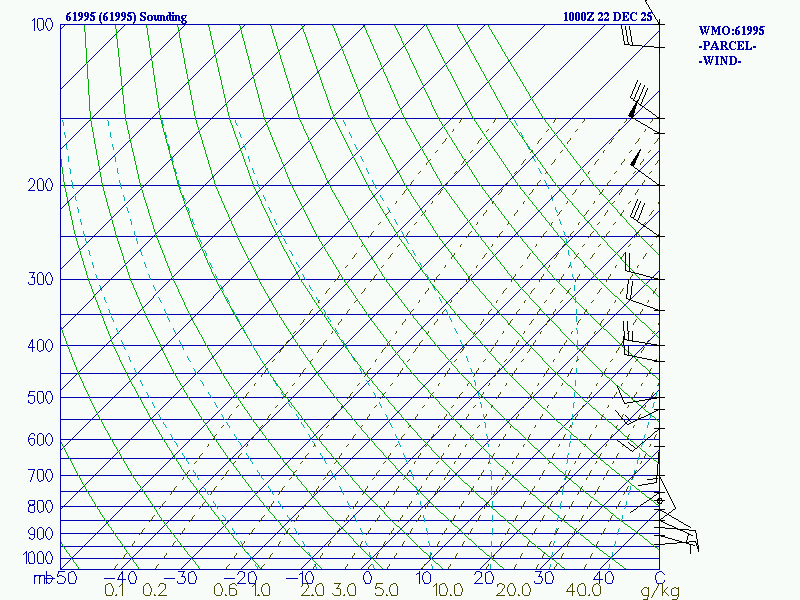Click the -10 temperature axis label
The width and height of the screenshot is (800, 600).
299,578
